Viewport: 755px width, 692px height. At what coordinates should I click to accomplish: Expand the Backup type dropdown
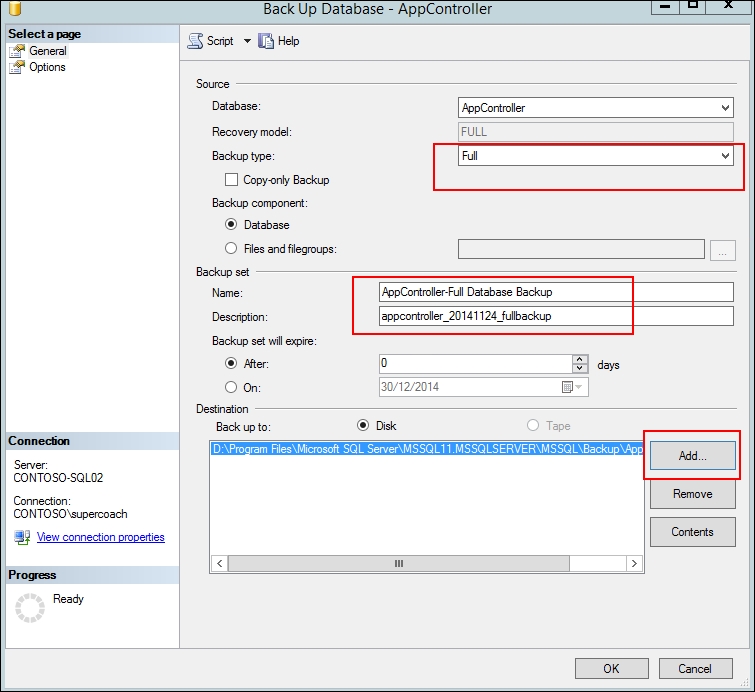click(x=725, y=156)
